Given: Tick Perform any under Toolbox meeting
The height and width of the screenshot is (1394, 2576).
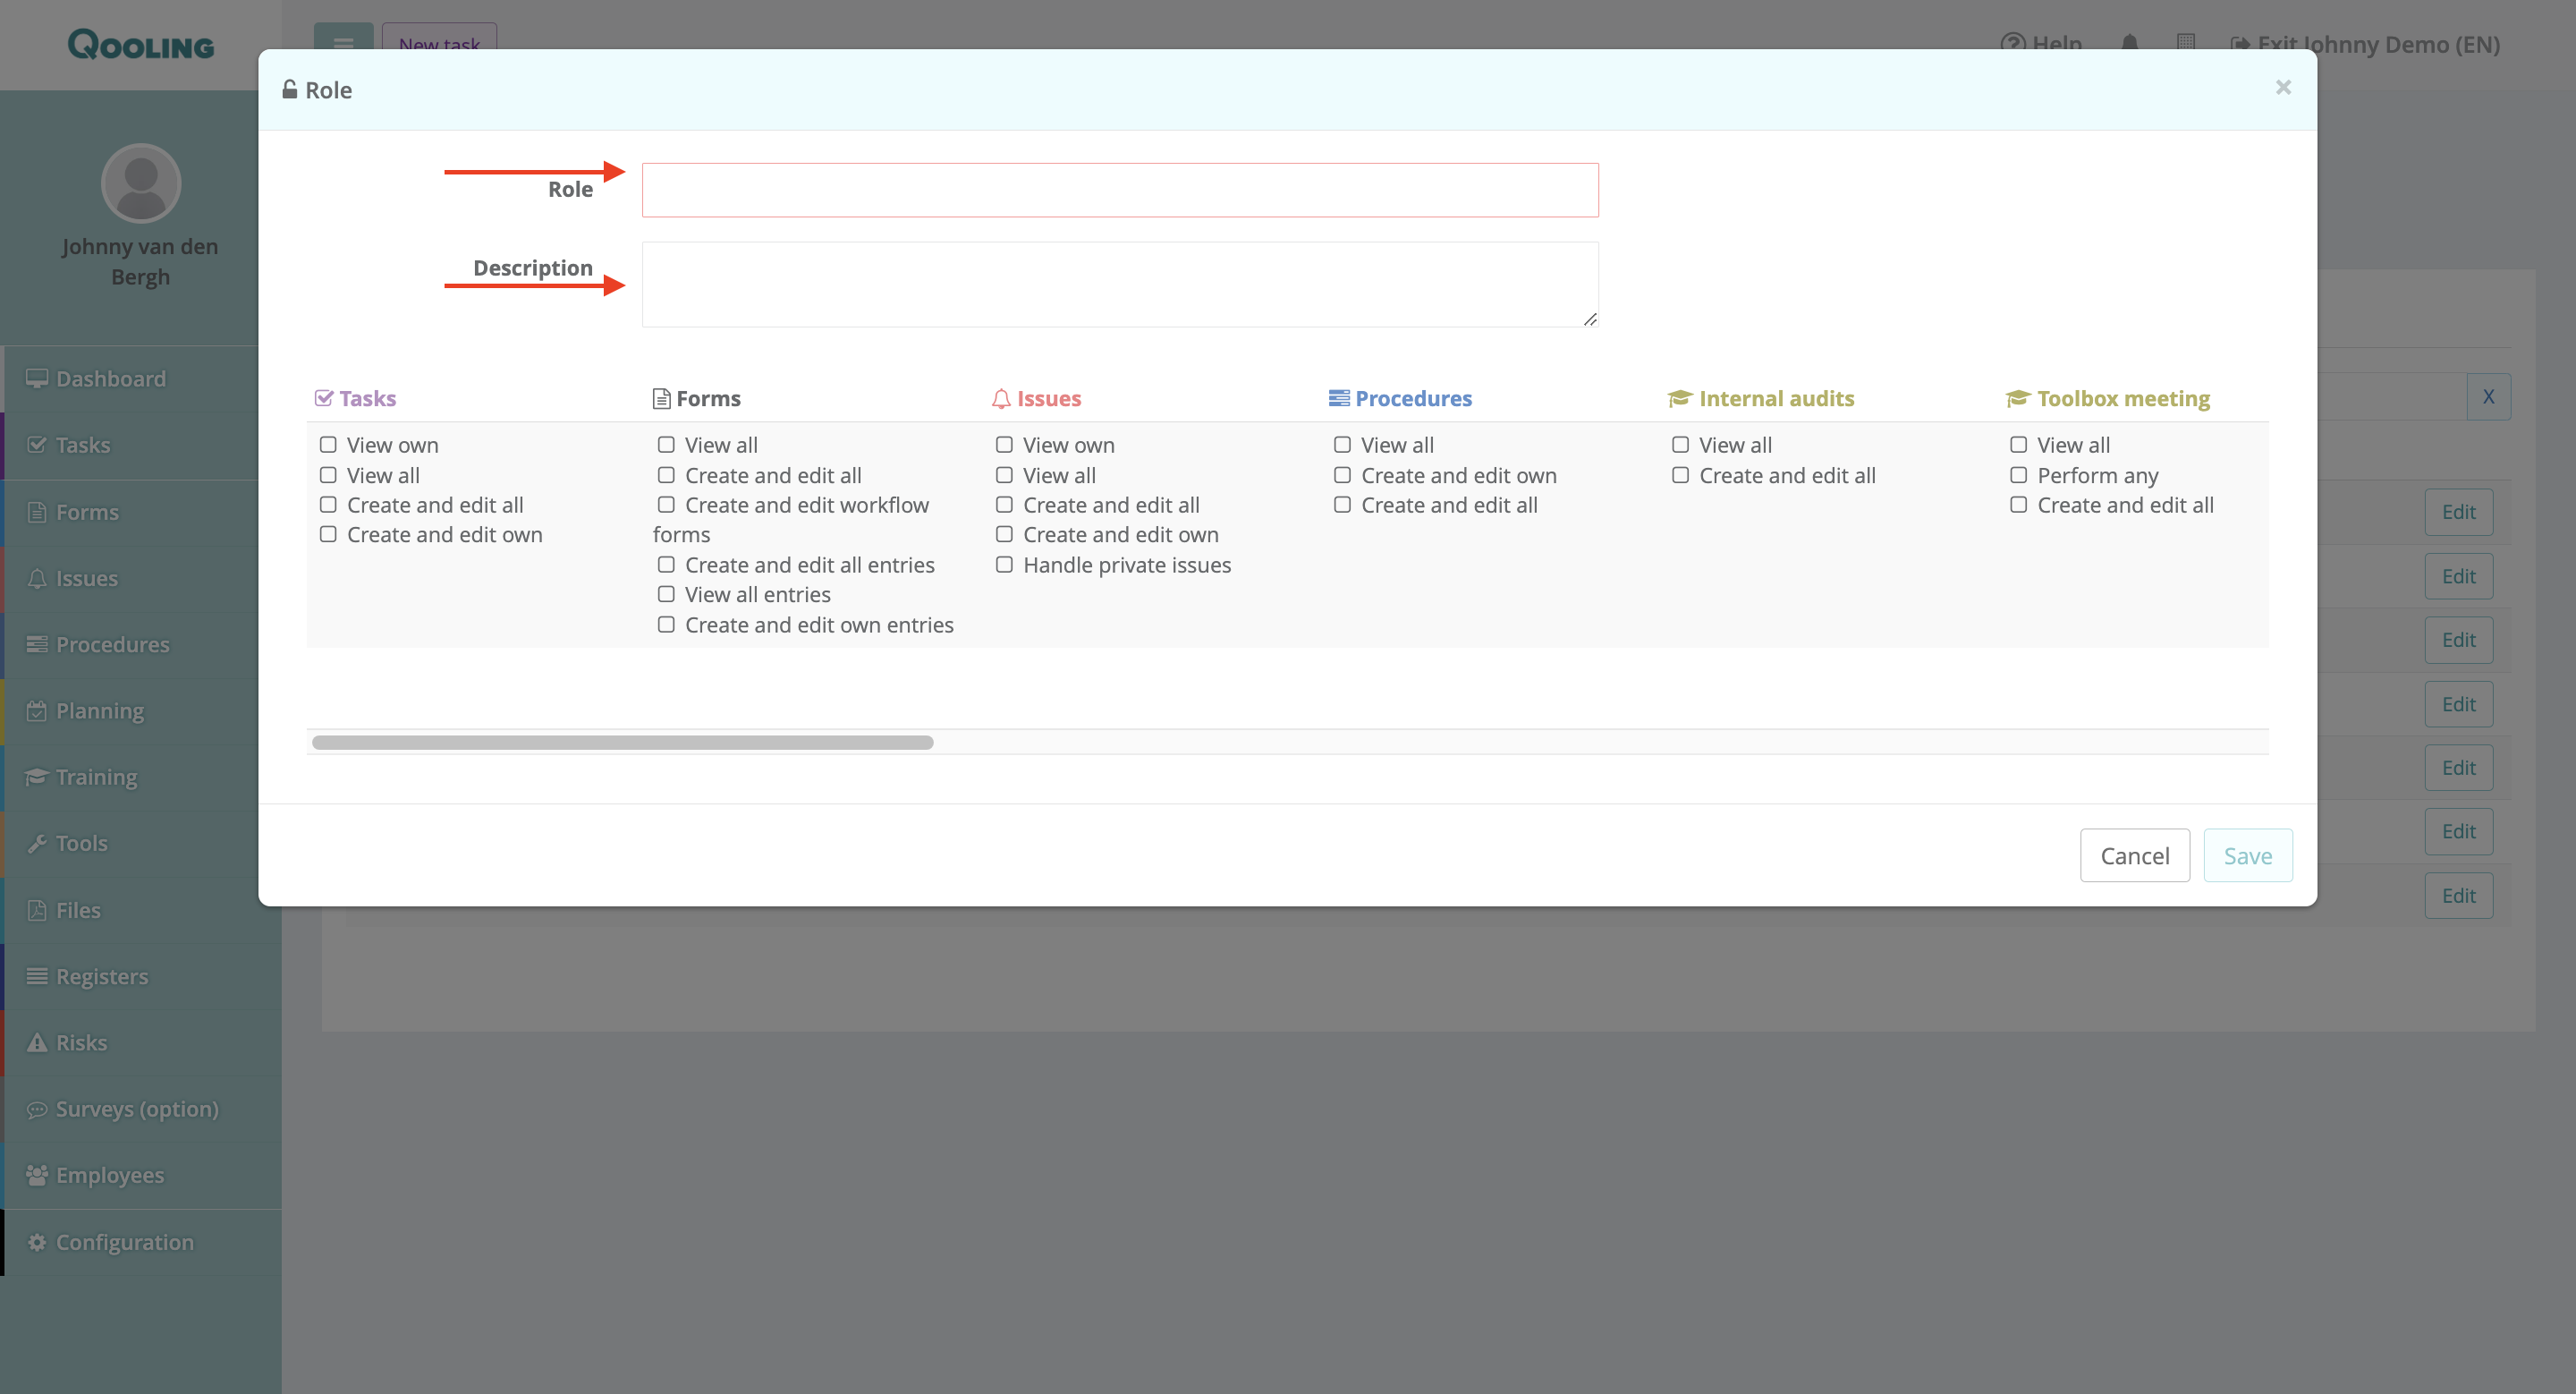Looking at the screenshot, I should pos(2018,475).
